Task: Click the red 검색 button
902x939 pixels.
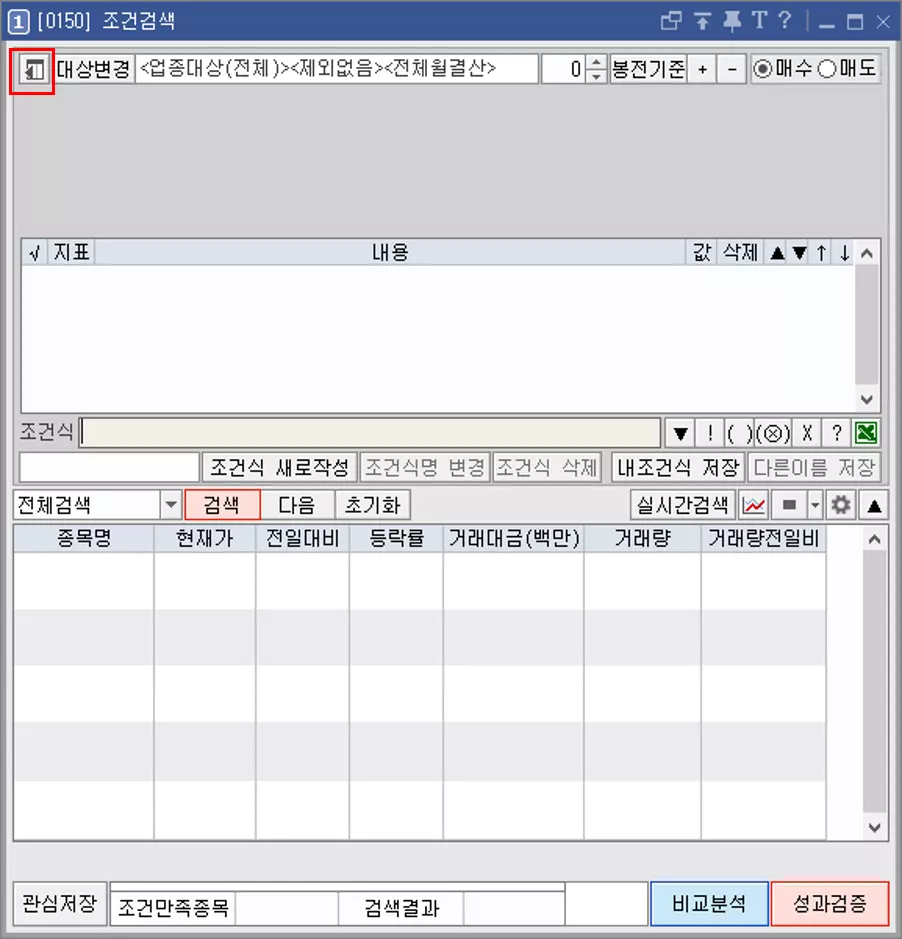Action: point(222,505)
